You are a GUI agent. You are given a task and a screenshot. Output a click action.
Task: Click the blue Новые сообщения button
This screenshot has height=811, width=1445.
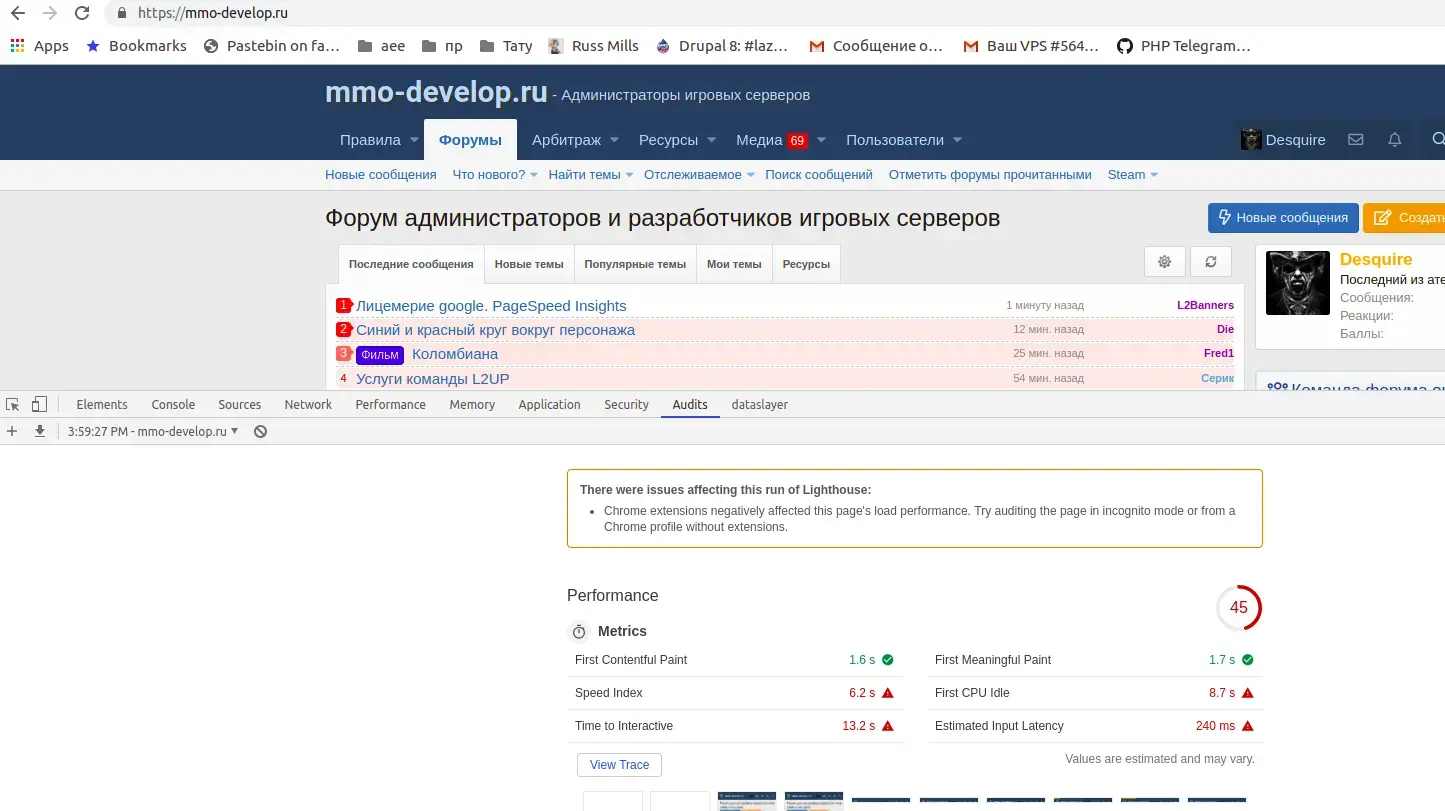(1283, 217)
